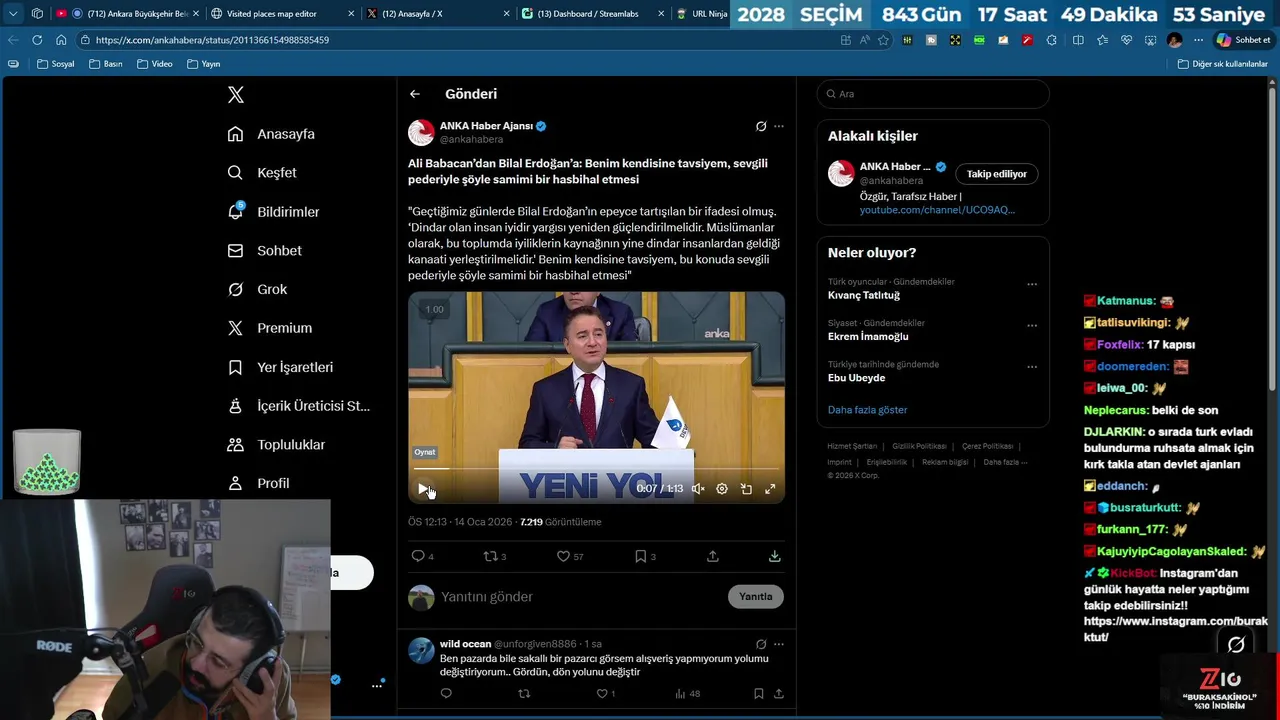1280x720 pixels.
Task: Like wild ocean's reply
Action: (605, 693)
